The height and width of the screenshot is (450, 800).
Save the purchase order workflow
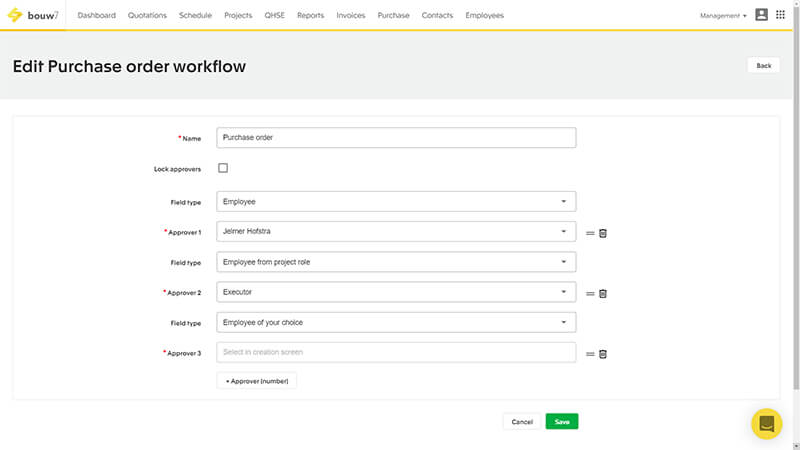pyautogui.click(x=562, y=422)
